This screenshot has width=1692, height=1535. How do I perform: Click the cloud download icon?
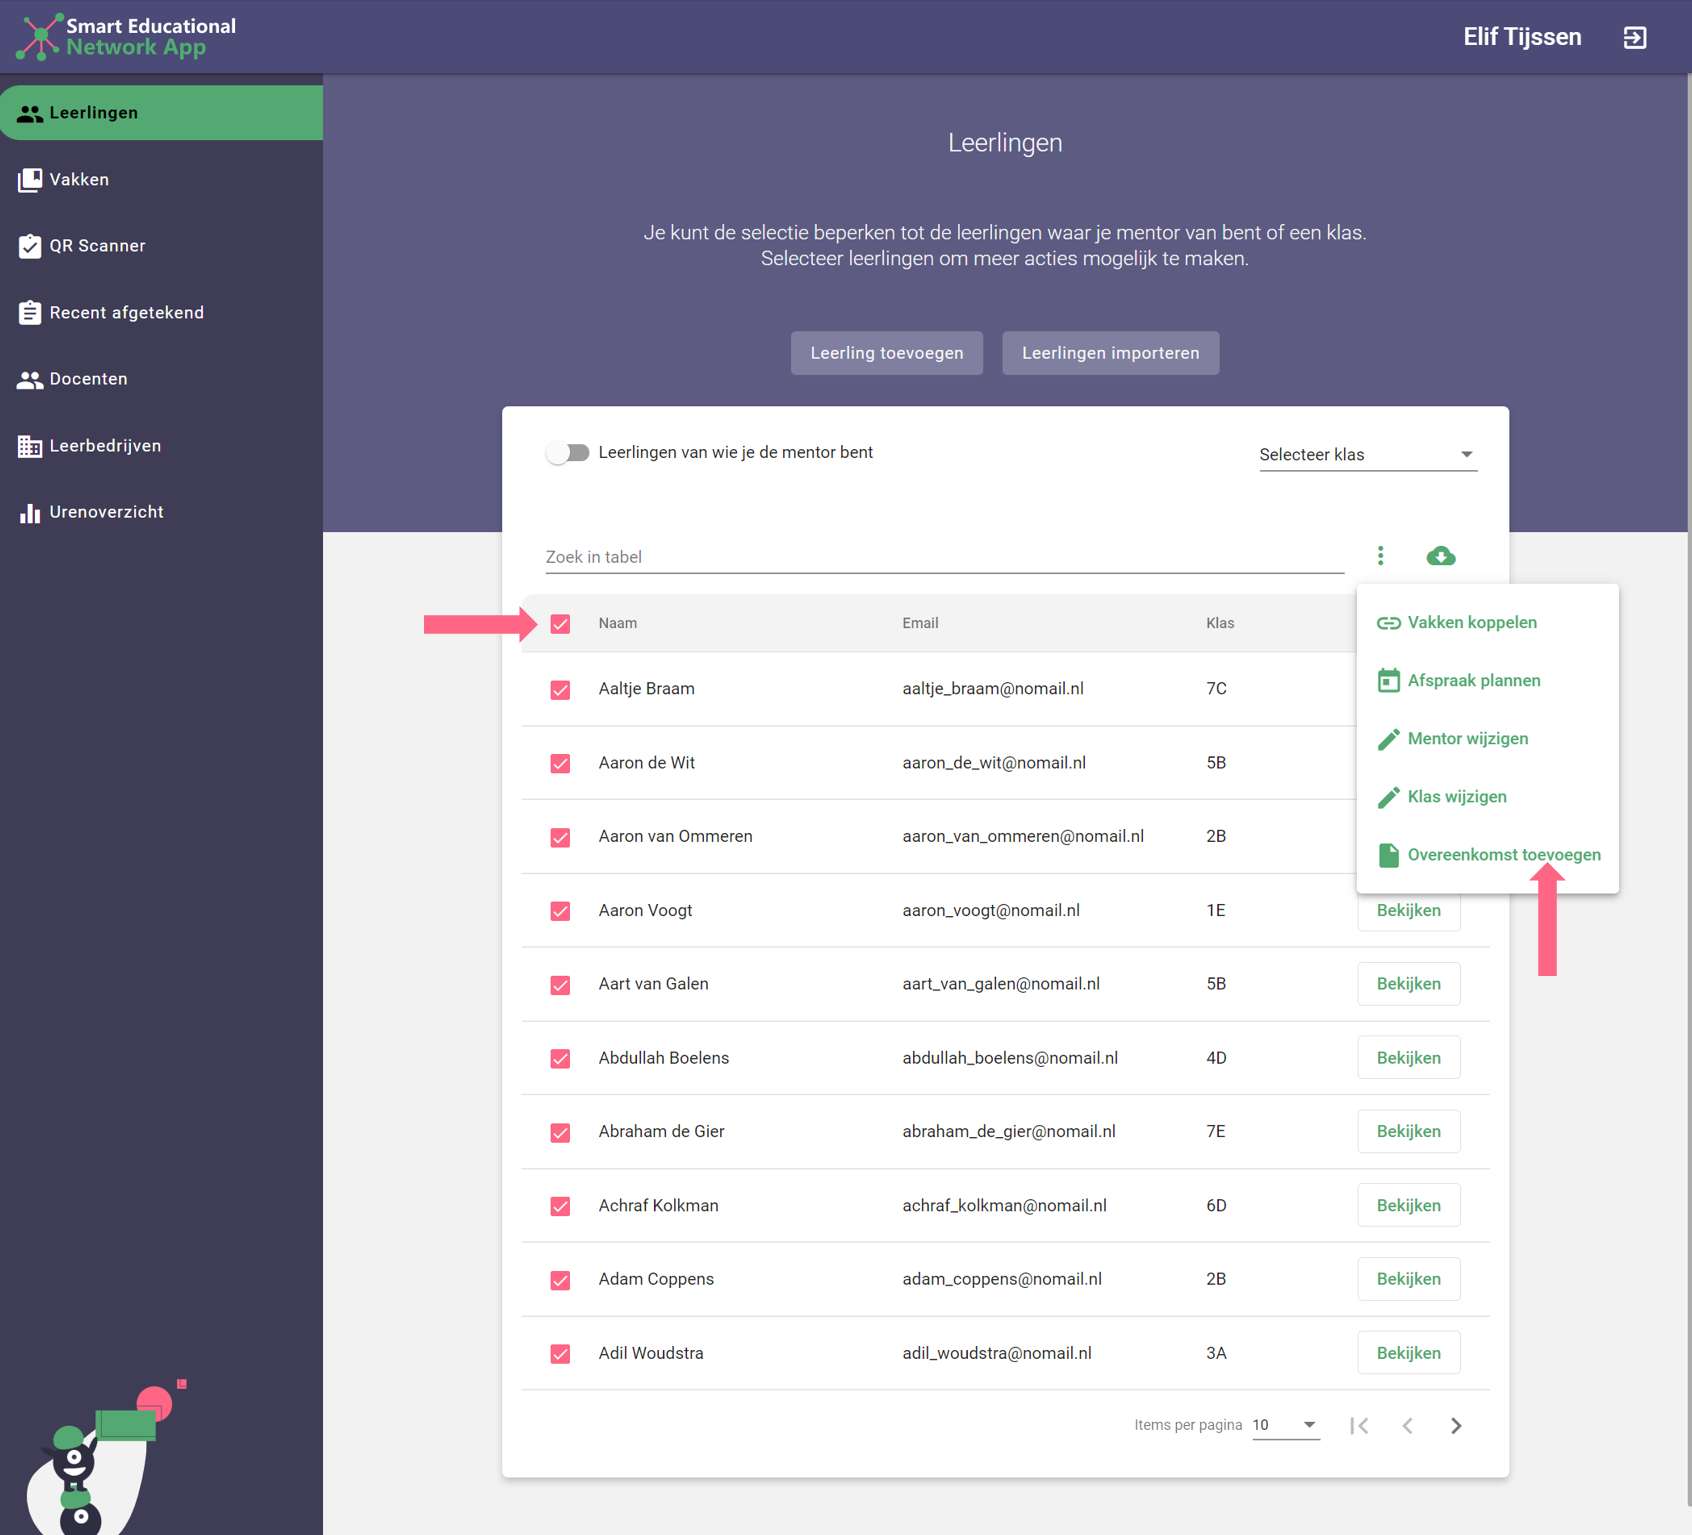(x=1440, y=556)
